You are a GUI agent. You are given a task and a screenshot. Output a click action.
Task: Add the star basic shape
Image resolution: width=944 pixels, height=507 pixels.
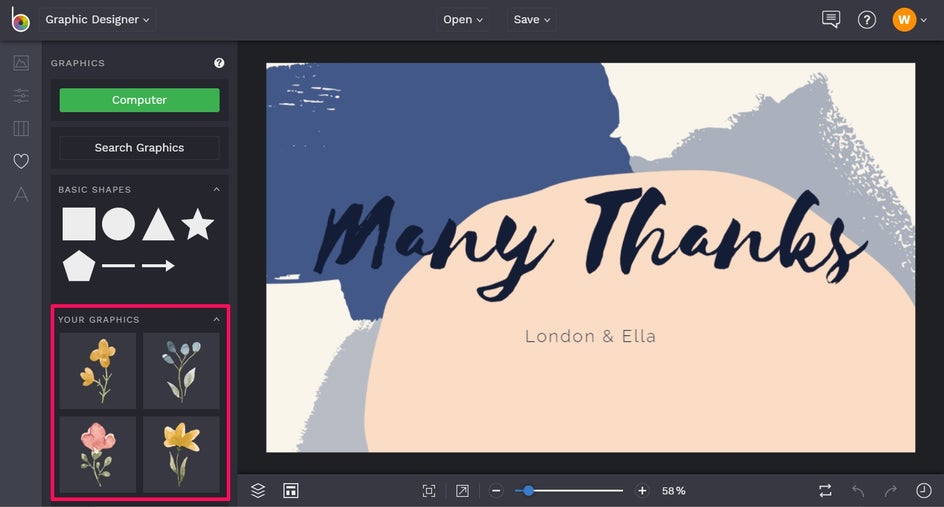click(x=197, y=224)
